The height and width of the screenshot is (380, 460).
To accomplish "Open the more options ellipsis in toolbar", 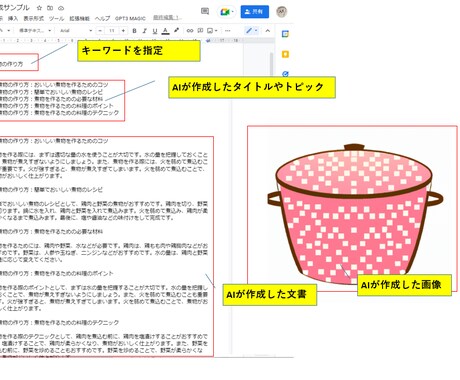I will click(228, 31).
